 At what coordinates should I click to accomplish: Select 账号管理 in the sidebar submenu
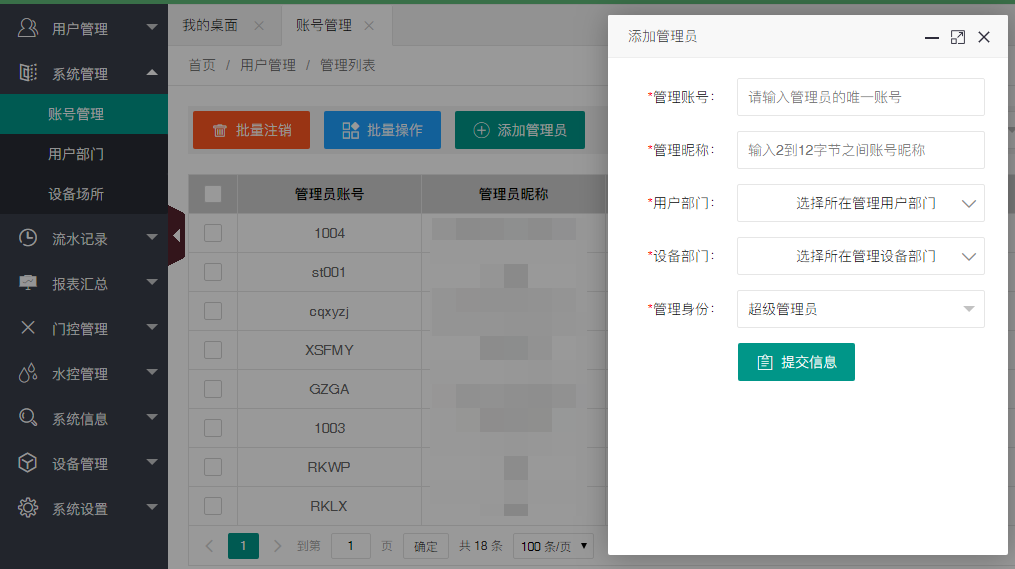(84, 114)
